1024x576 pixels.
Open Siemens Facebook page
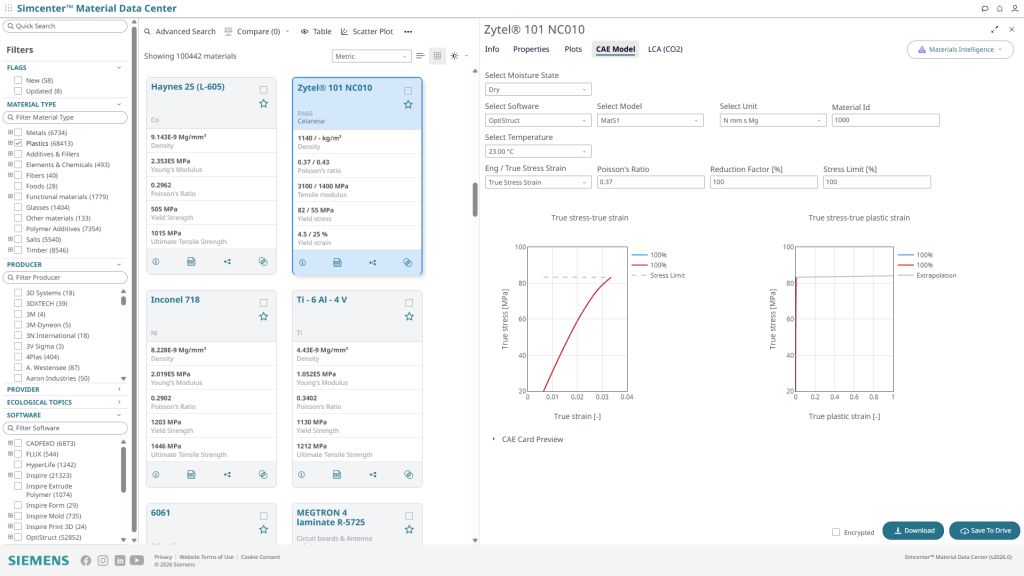[86, 560]
